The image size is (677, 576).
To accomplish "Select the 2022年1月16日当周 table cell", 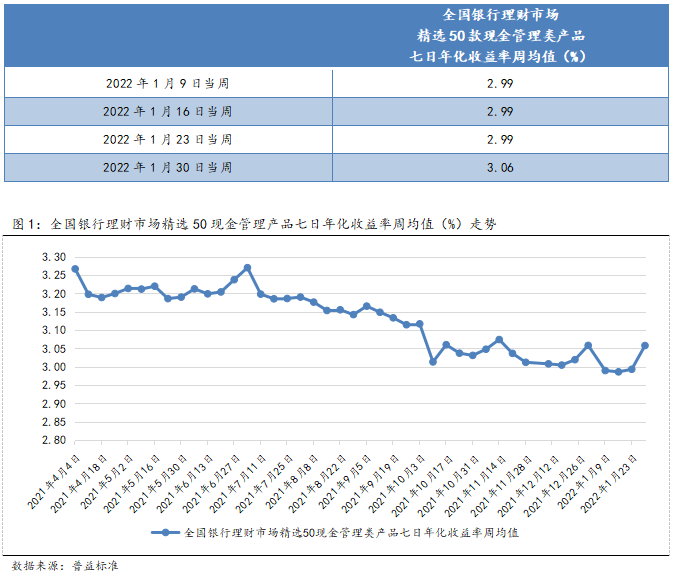I will coord(168,111).
